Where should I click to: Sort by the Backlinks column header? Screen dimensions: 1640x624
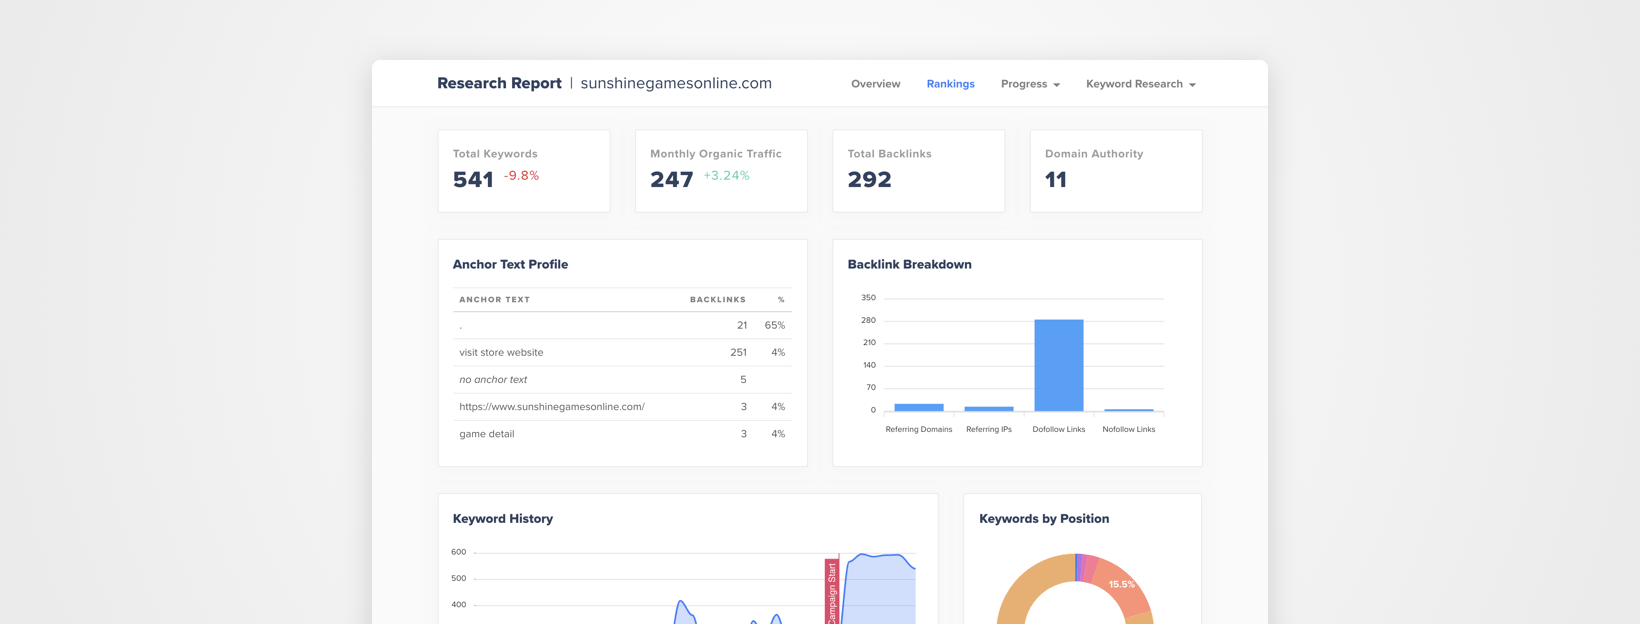pos(717,300)
